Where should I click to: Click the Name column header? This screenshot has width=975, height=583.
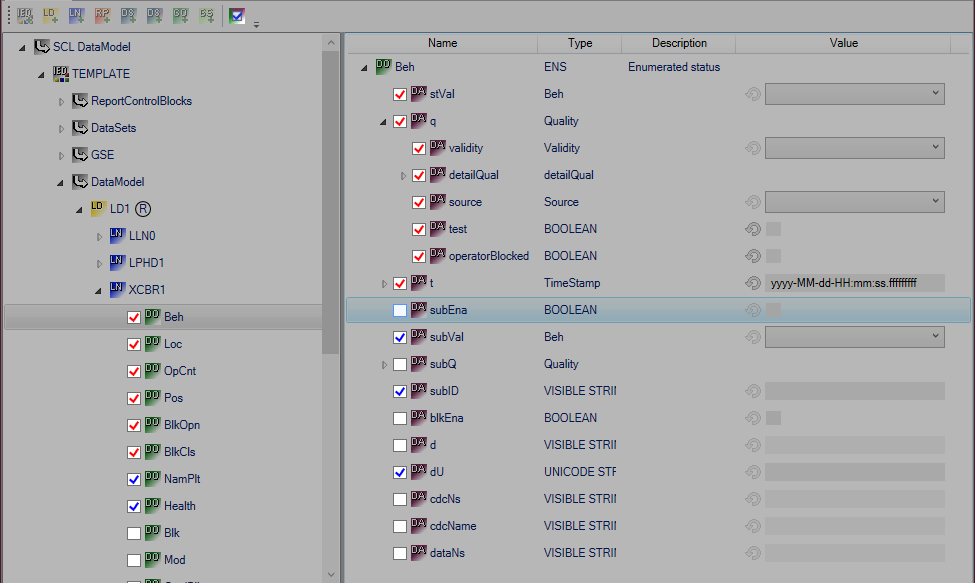click(x=442, y=43)
